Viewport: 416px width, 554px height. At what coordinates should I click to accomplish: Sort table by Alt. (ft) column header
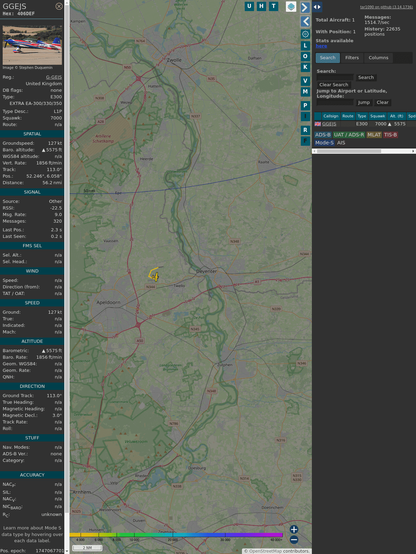click(x=396, y=116)
